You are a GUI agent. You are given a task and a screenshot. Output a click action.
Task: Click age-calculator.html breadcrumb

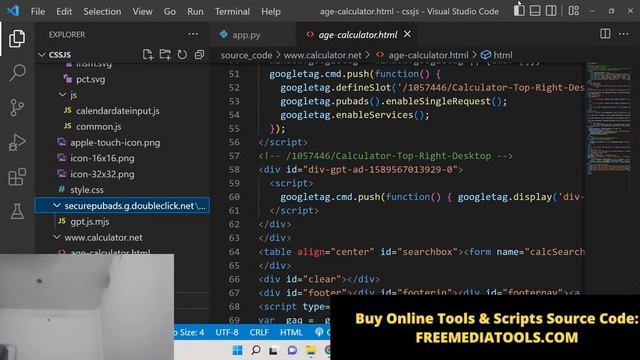[x=428, y=55]
